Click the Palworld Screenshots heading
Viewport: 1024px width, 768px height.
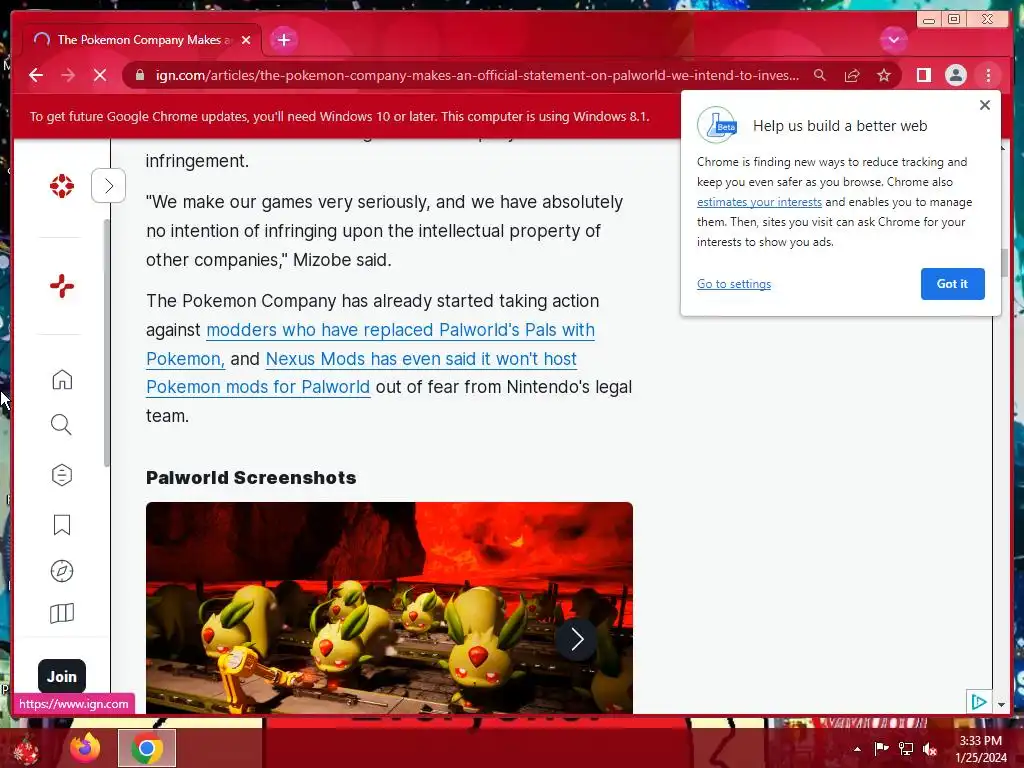251,477
